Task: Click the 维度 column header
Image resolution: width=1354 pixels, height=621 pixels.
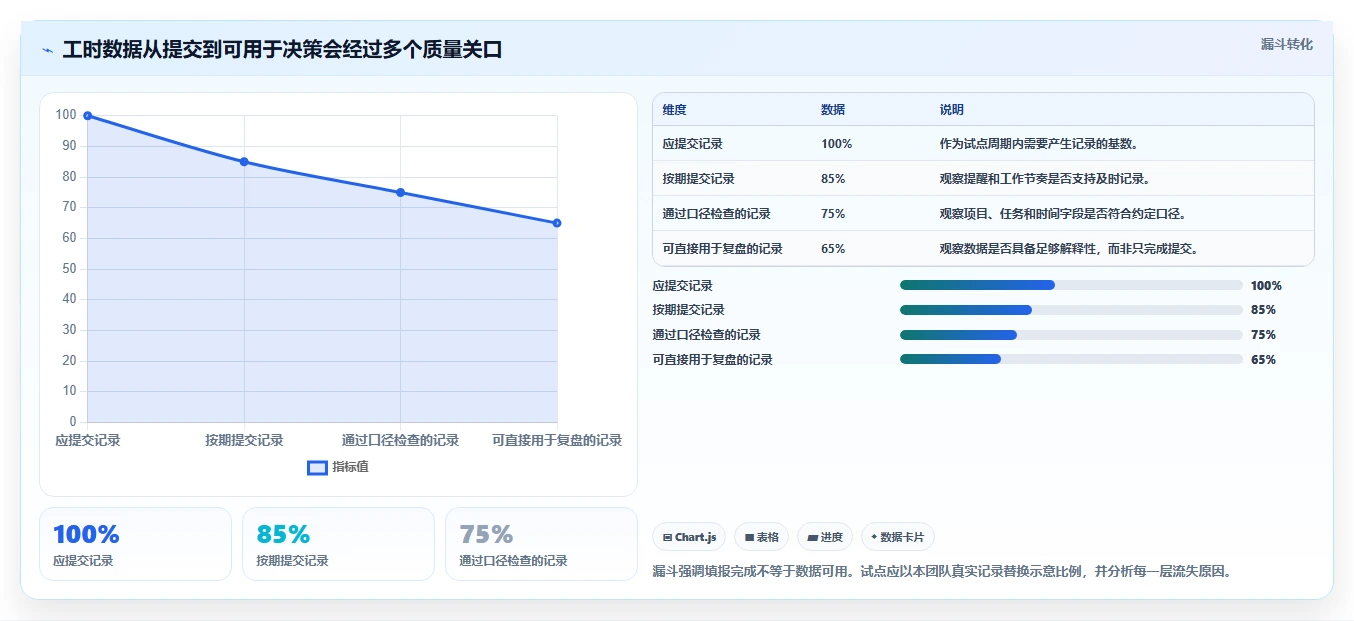Action: click(x=674, y=110)
